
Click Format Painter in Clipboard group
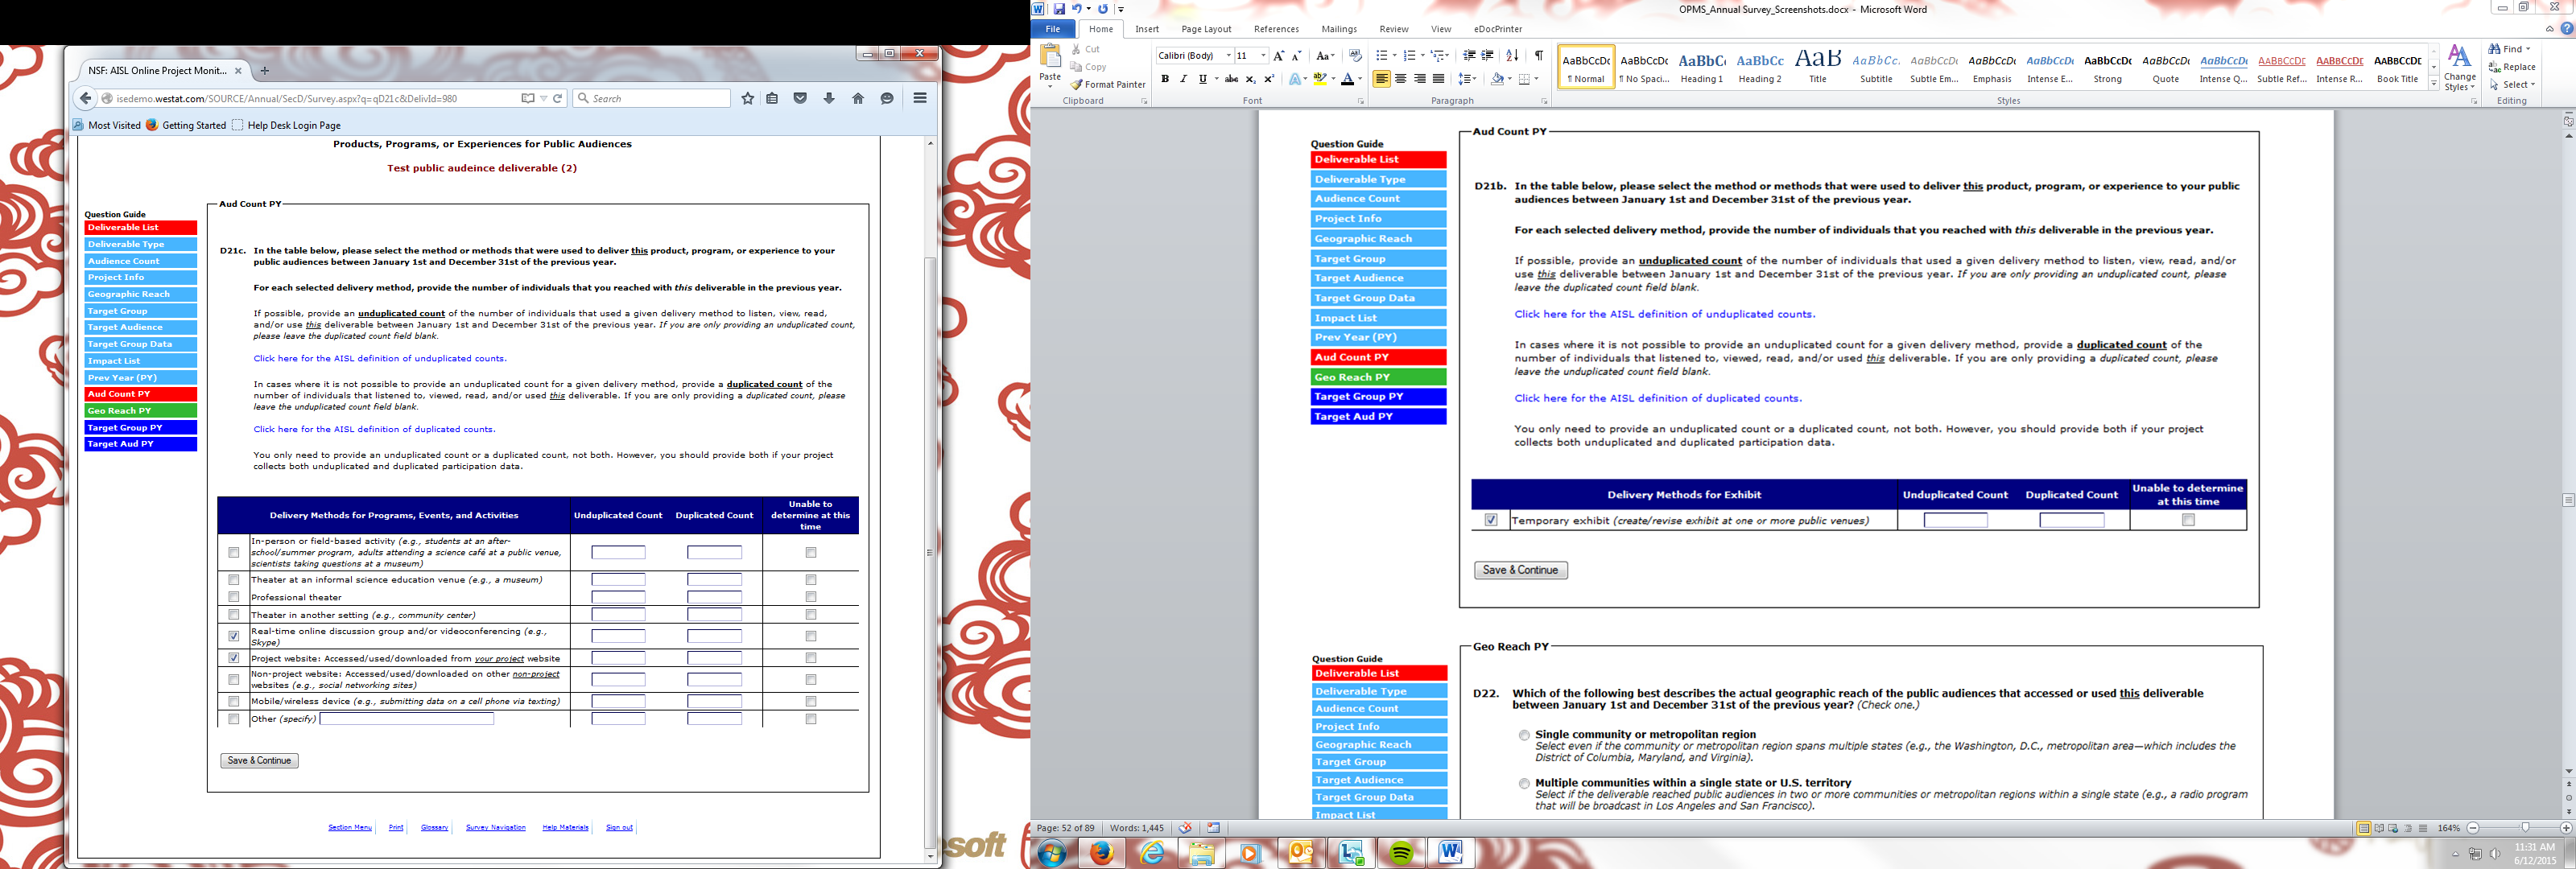click(x=1107, y=85)
